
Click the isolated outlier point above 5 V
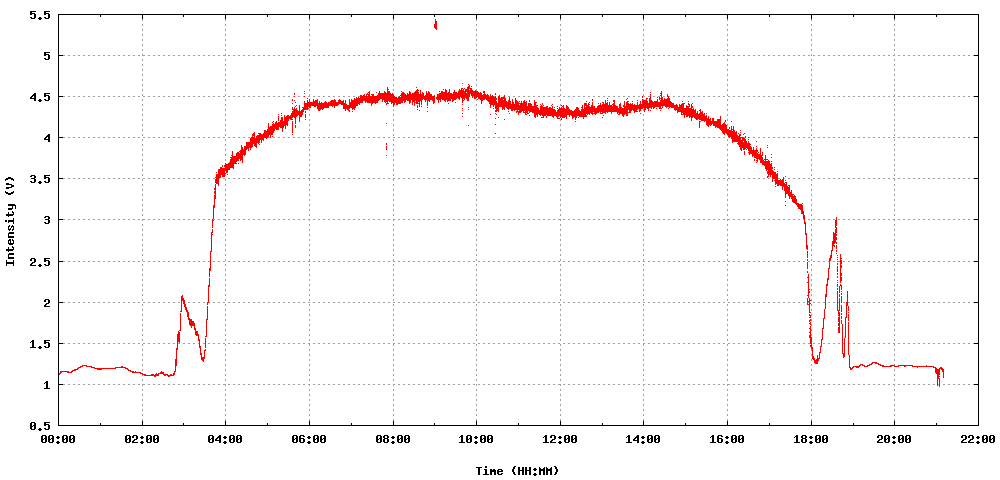pyautogui.click(x=436, y=24)
